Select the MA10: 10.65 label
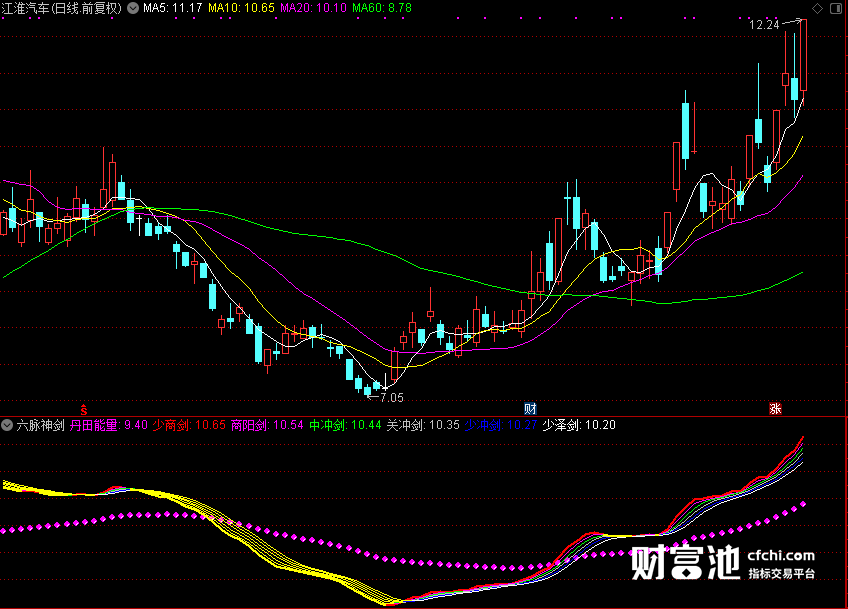Viewport: 848px width, 609px height. point(241,8)
